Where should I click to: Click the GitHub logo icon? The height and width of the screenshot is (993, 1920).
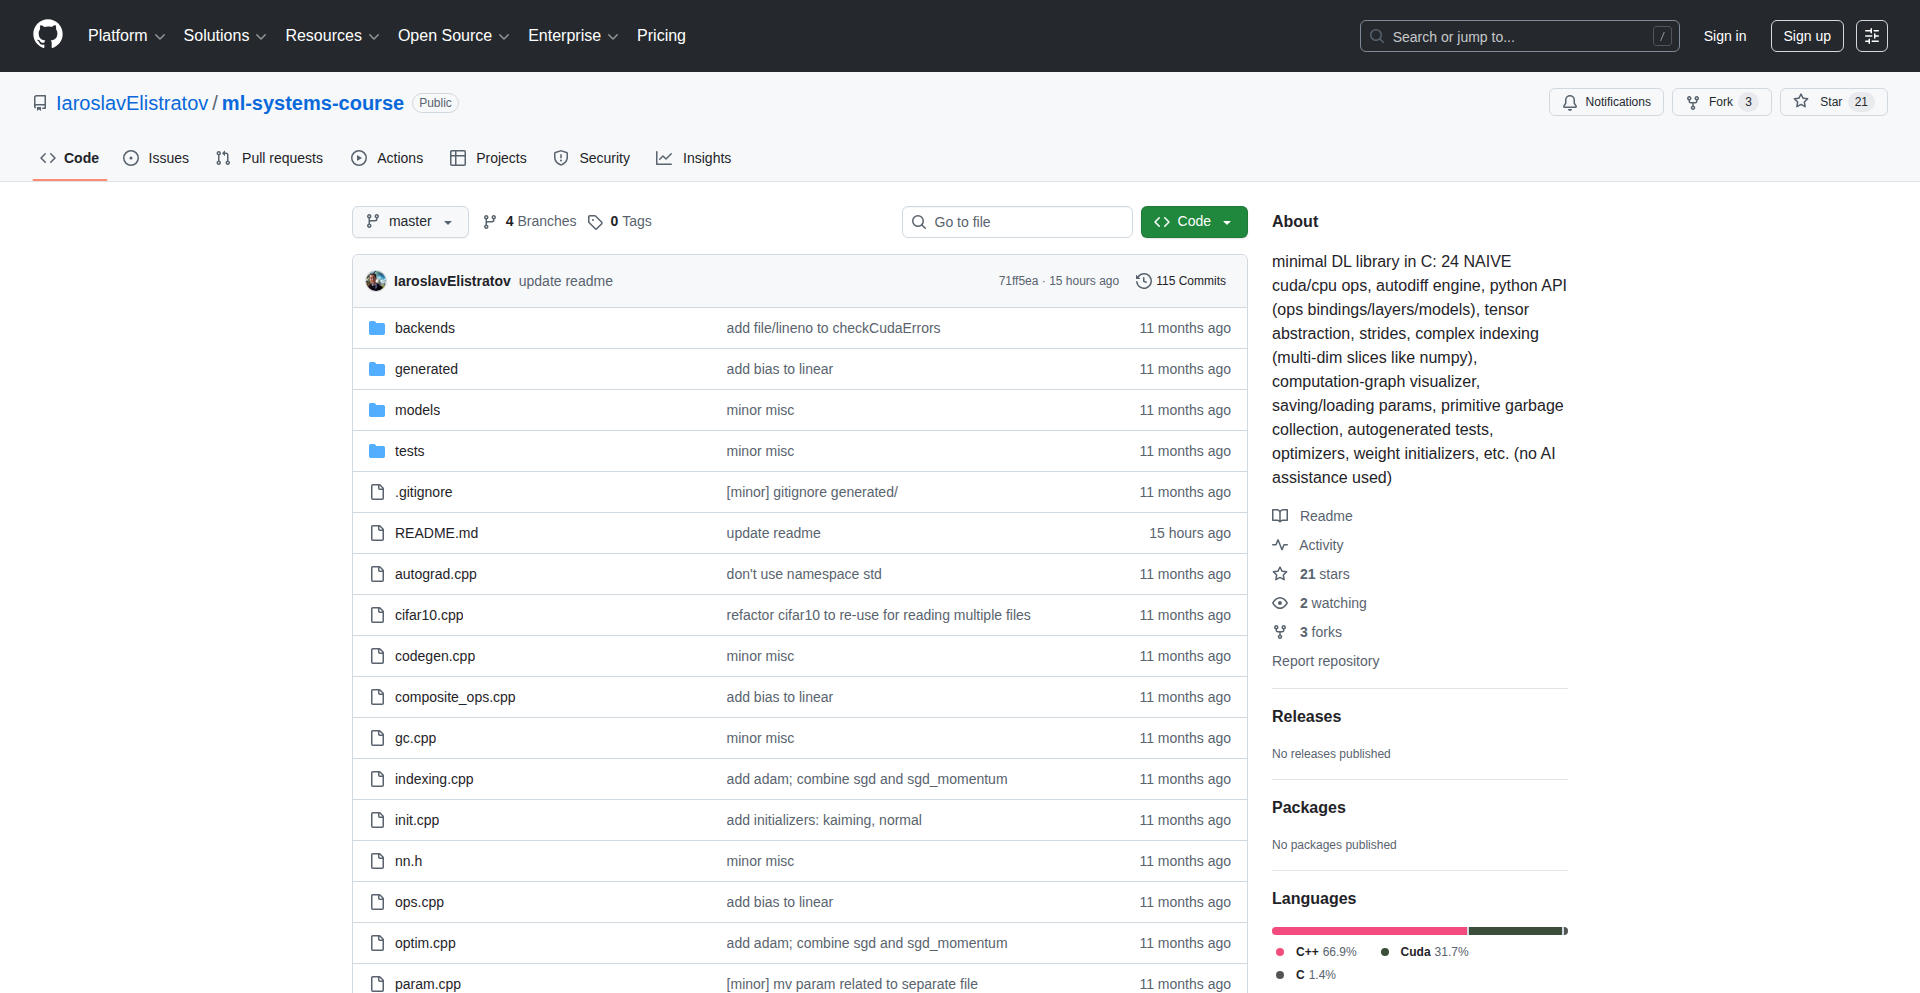pyautogui.click(x=47, y=35)
